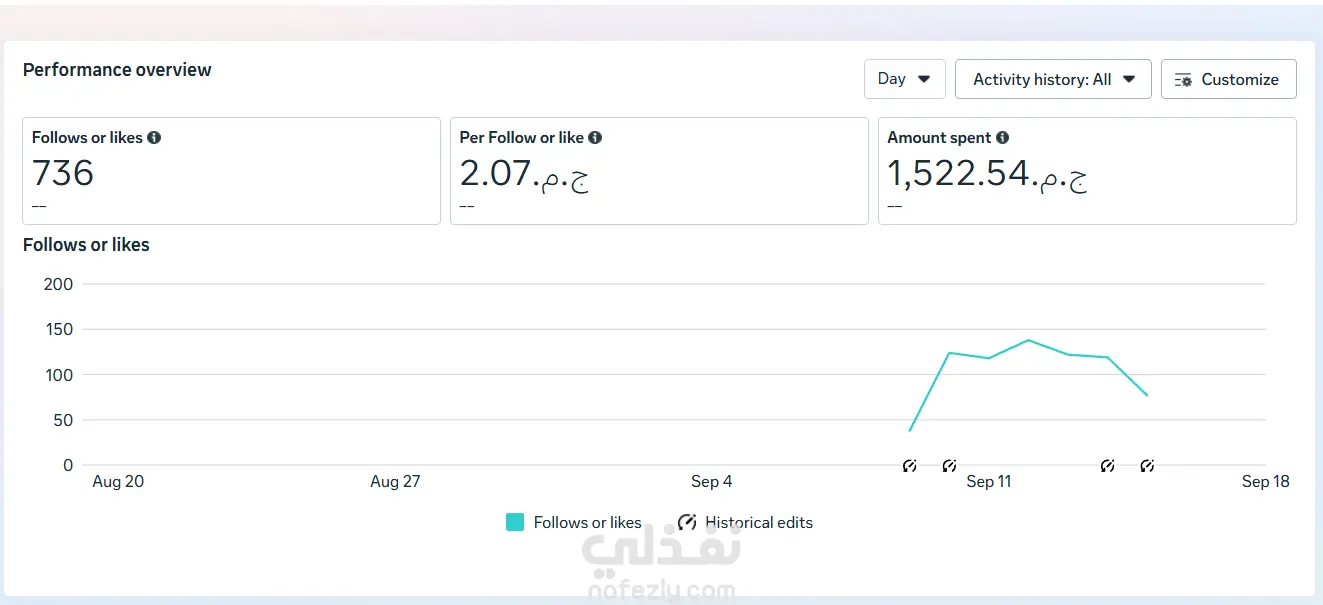This screenshot has width=1323, height=605.
Task: Toggle the Follows or likes legend label
Action: click(587, 522)
